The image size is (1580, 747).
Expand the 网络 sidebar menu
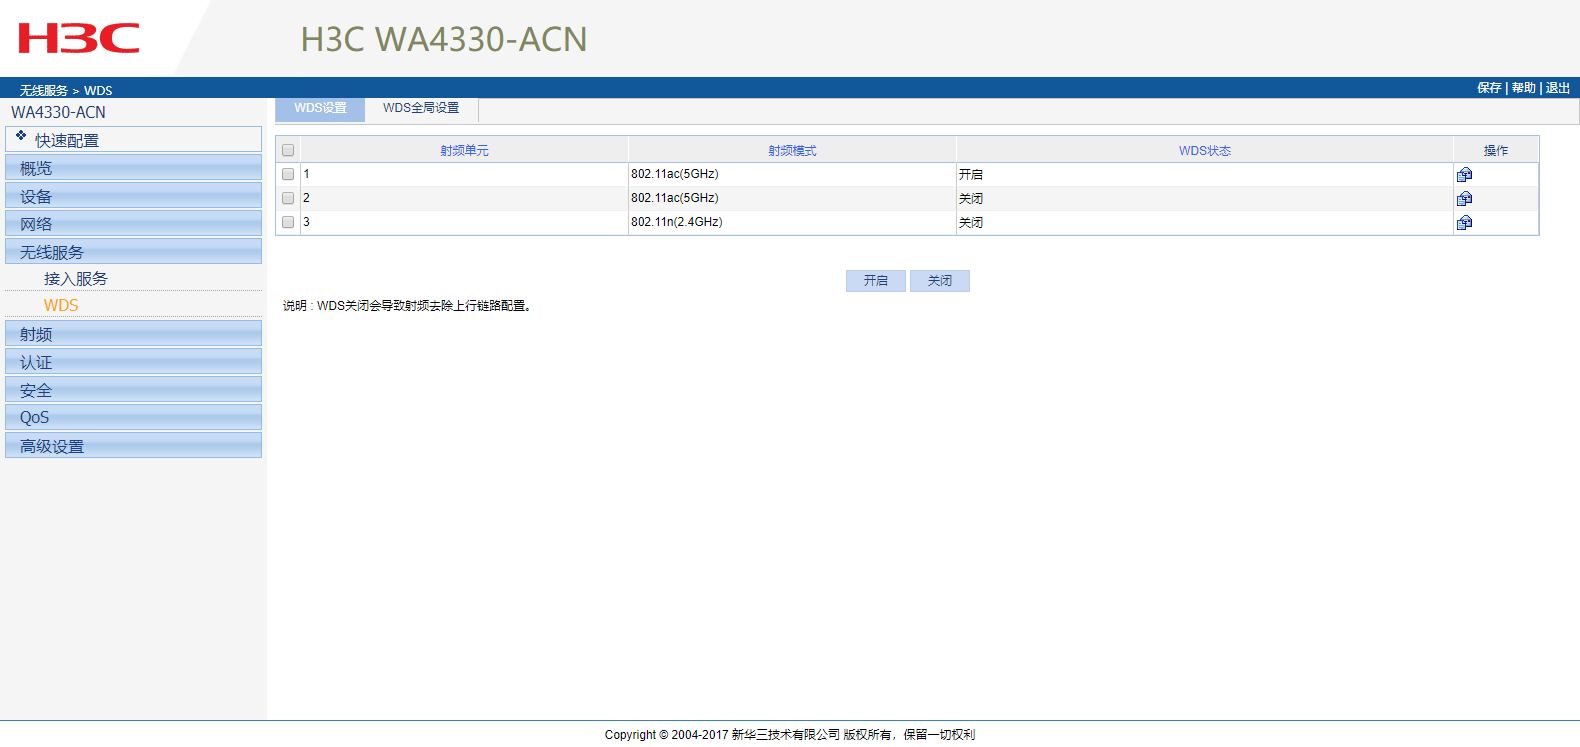tap(133, 224)
